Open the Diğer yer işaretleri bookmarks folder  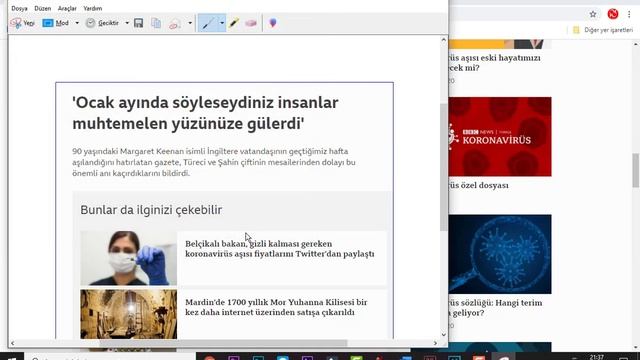click(x=603, y=30)
